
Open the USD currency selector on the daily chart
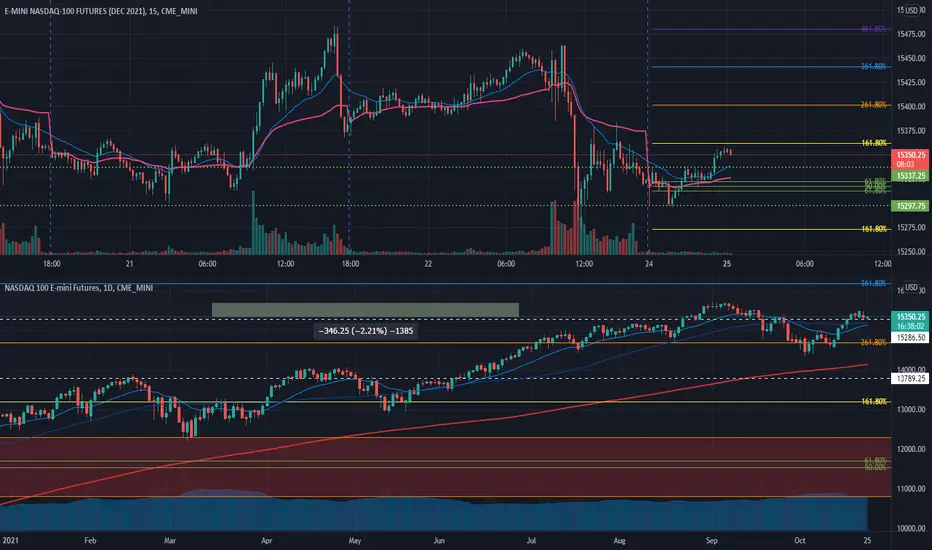tap(911, 287)
